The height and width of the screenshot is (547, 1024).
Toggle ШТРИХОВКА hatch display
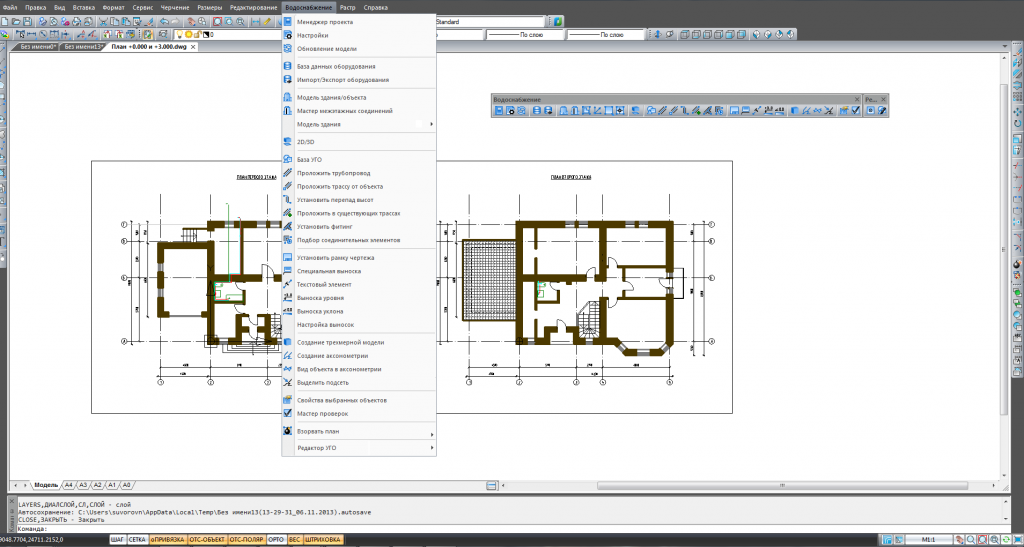323,540
